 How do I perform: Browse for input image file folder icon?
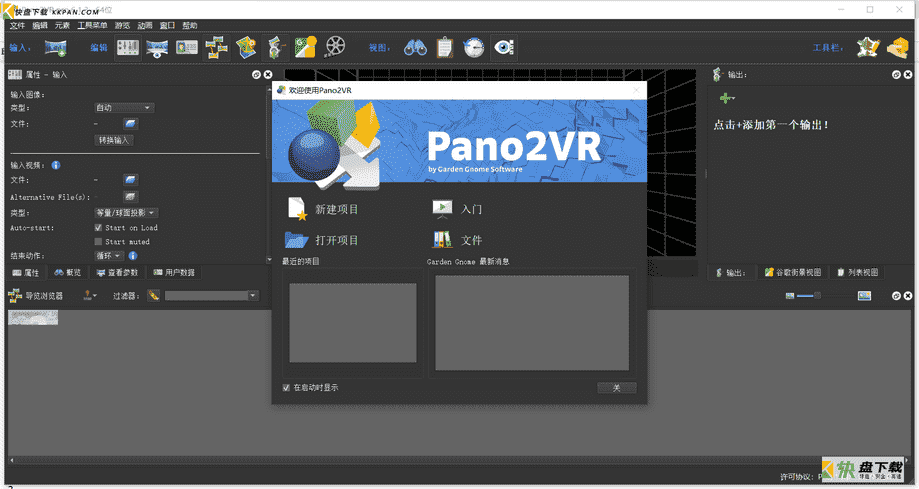click(130, 124)
